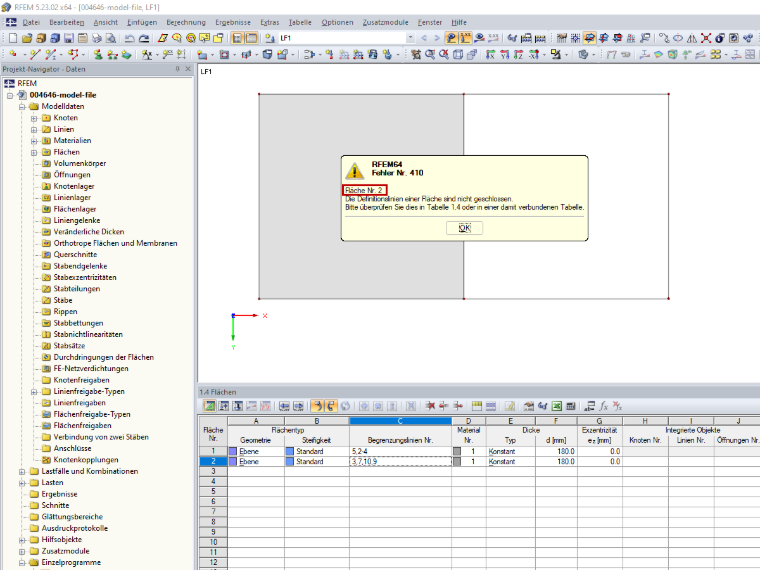This screenshot has height=570, width=760.
Task: Open the Hilfe menu
Action: click(459, 22)
